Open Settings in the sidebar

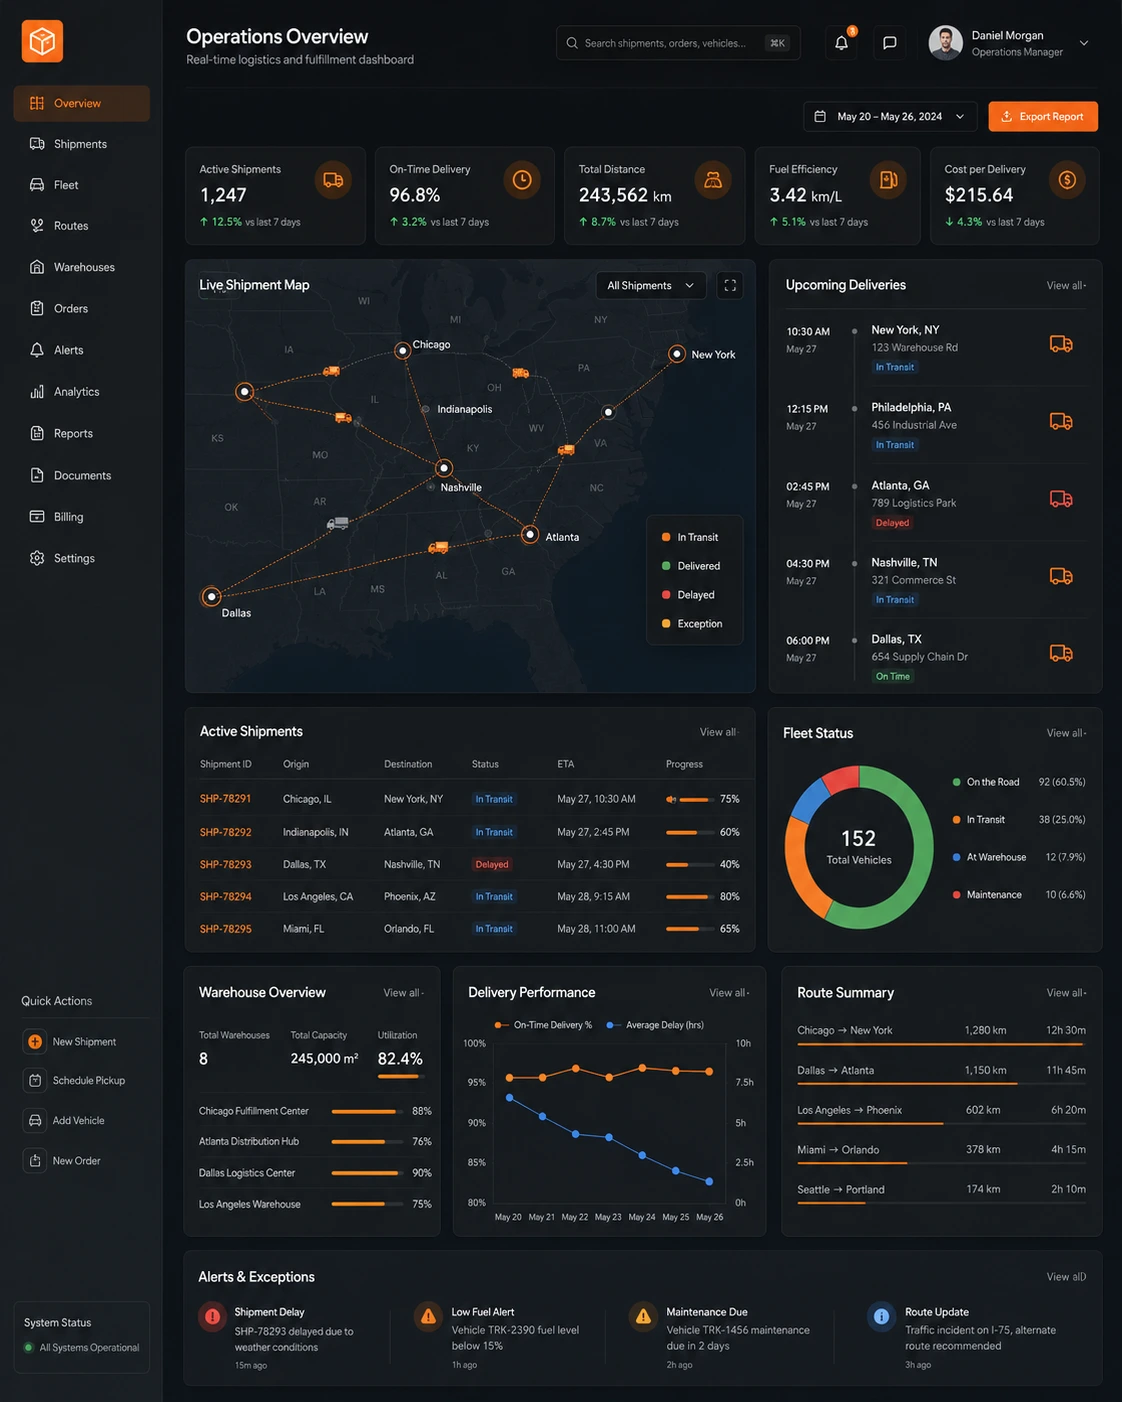(x=82, y=558)
